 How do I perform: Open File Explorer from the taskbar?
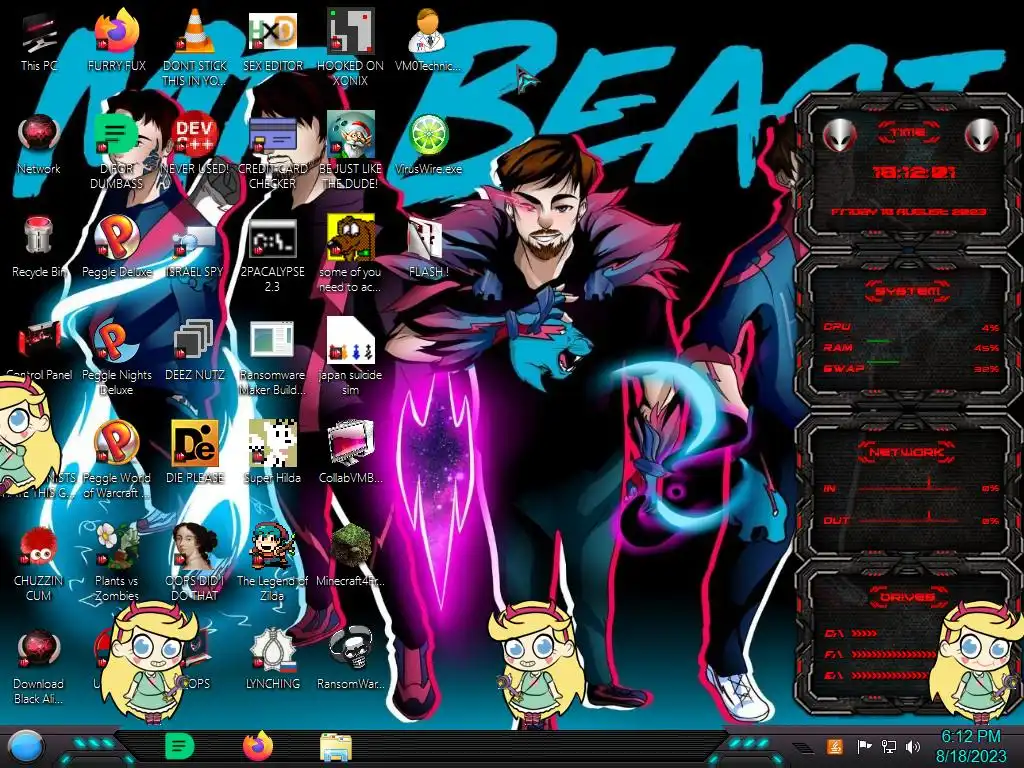[336, 748]
